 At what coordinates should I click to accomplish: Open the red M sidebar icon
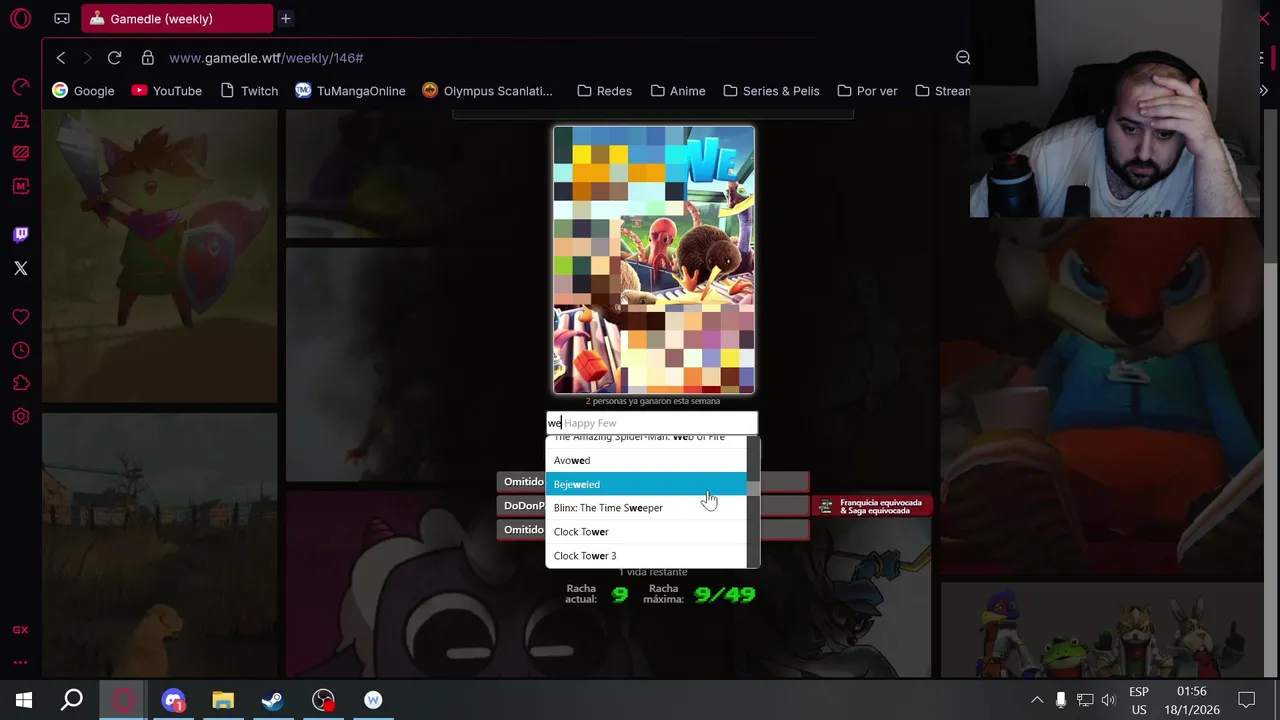20,186
